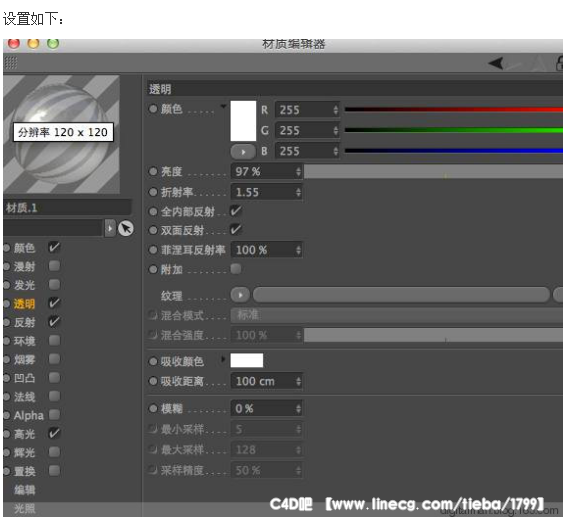Screen dimensions: 570x521
Task: Click the blue B color slider
Action: pos(454,150)
